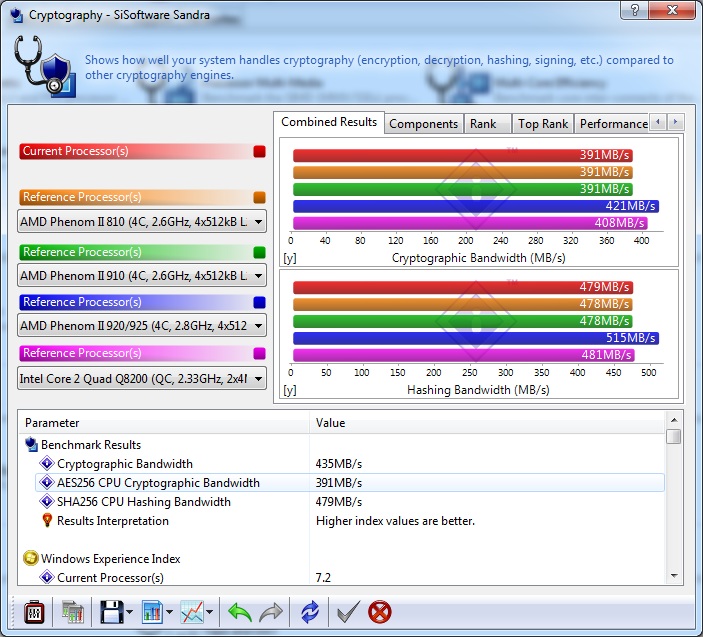Click the stethoscope shield Cryptography icon
Screen dimensions: 703x637
coord(45,66)
